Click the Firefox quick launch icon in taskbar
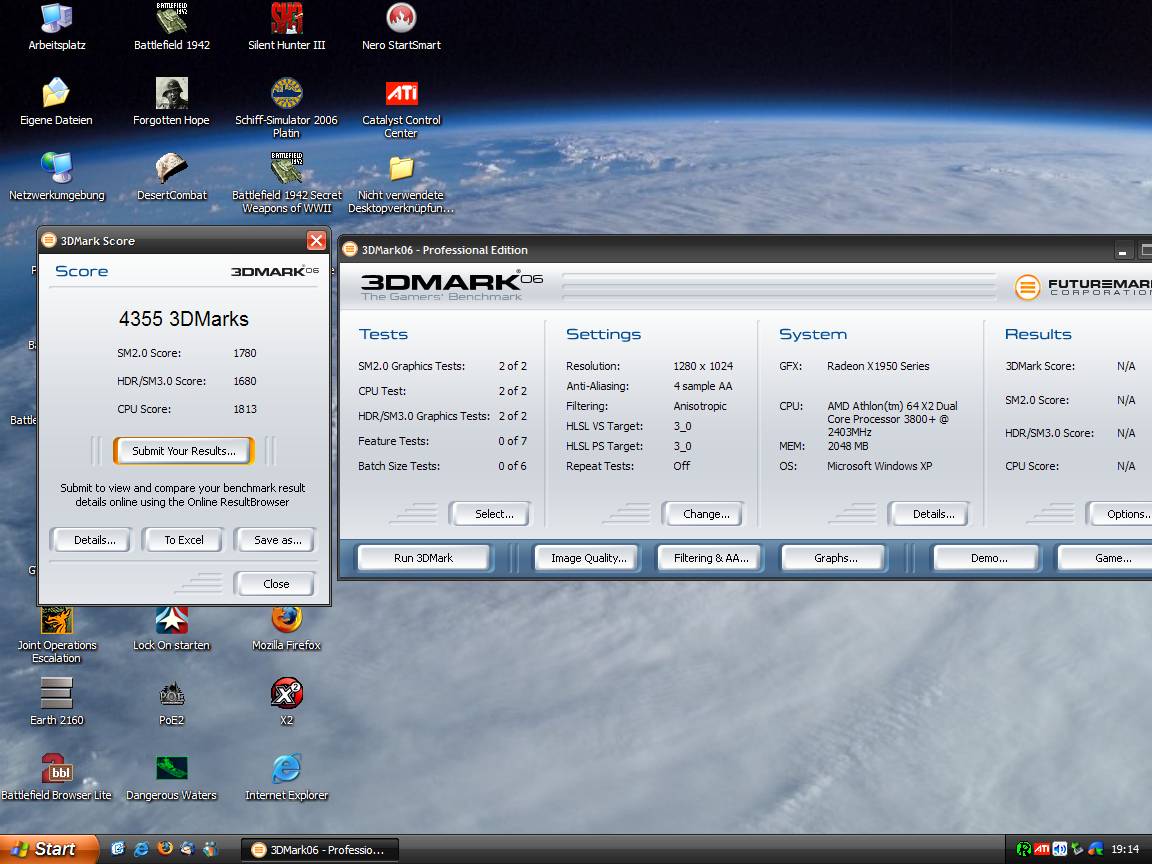The image size is (1152, 864). 165,849
